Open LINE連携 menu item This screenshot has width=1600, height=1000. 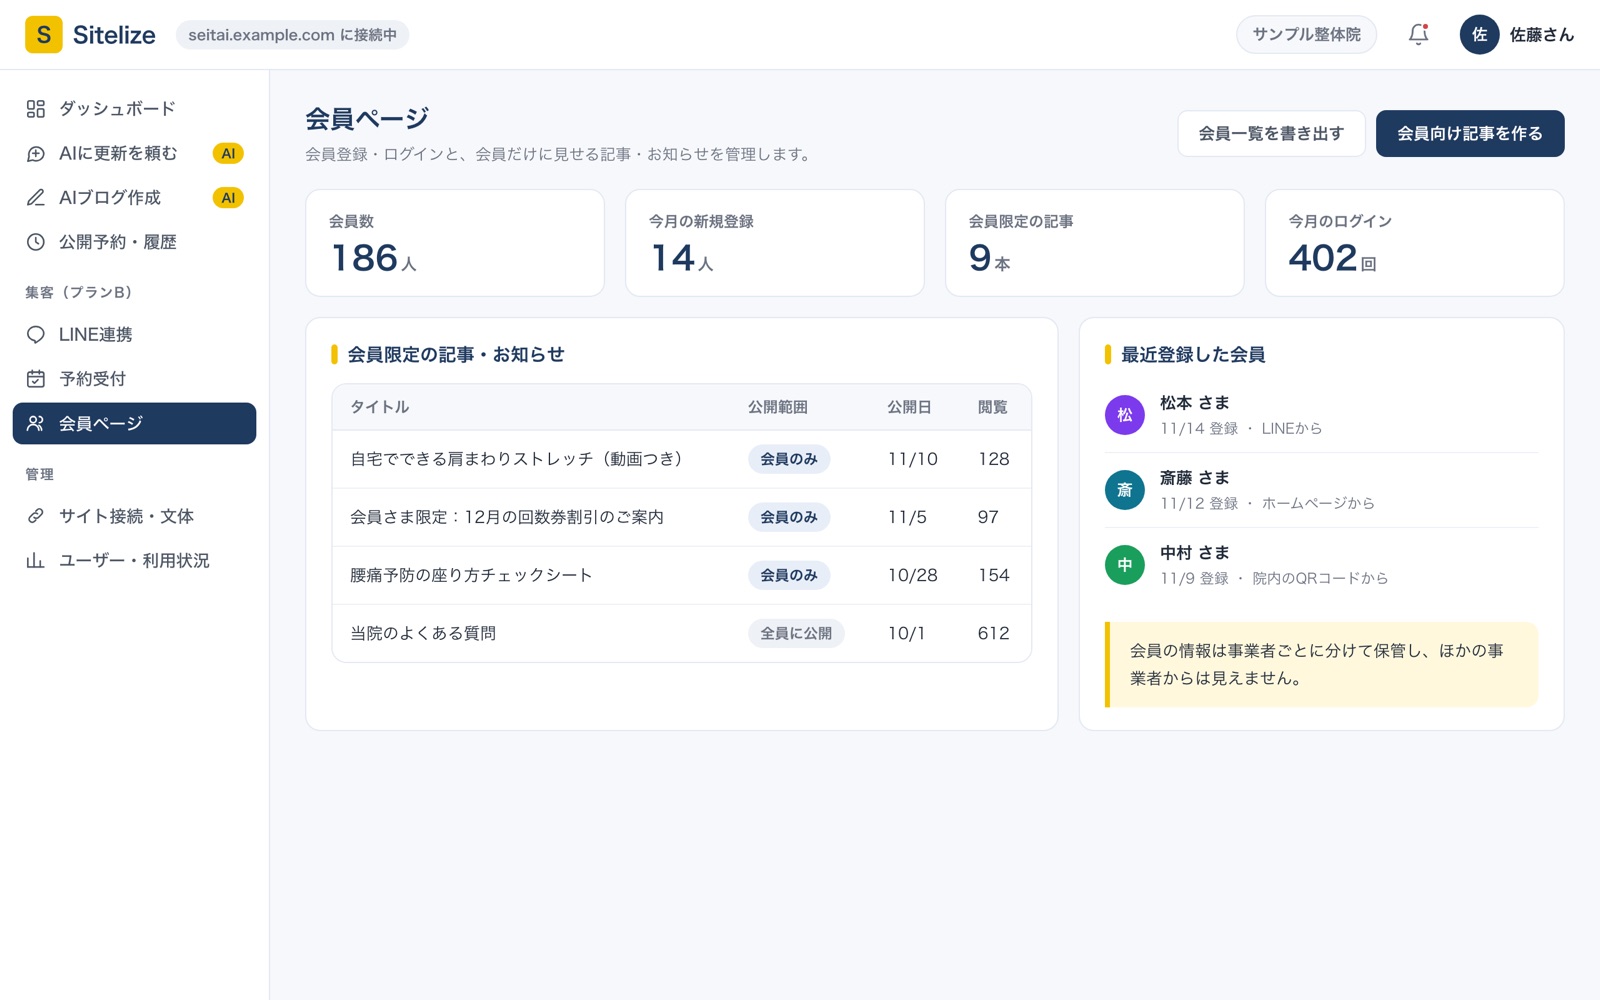tap(134, 335)
